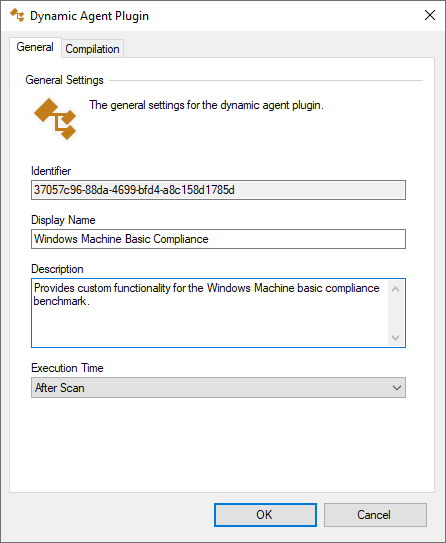The width and height of the screenshot is (446, 543).
Task: Click the Display Name label
Action: [x=63, y=220]
